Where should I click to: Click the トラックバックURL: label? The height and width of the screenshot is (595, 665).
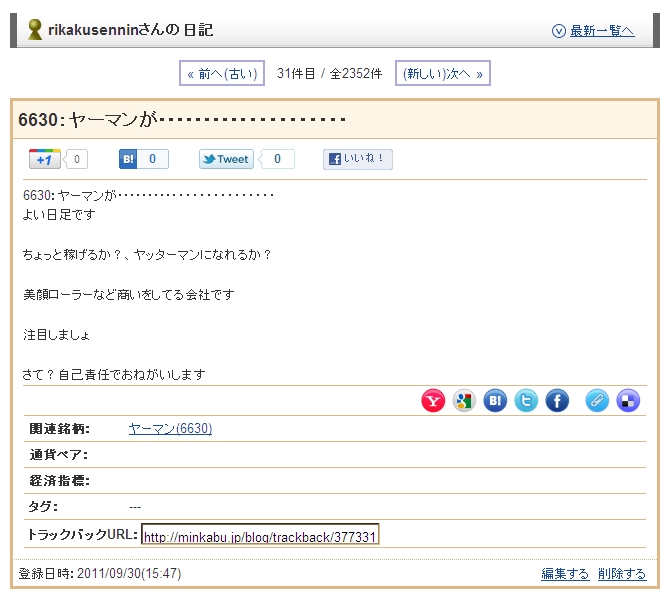(83, 534)
